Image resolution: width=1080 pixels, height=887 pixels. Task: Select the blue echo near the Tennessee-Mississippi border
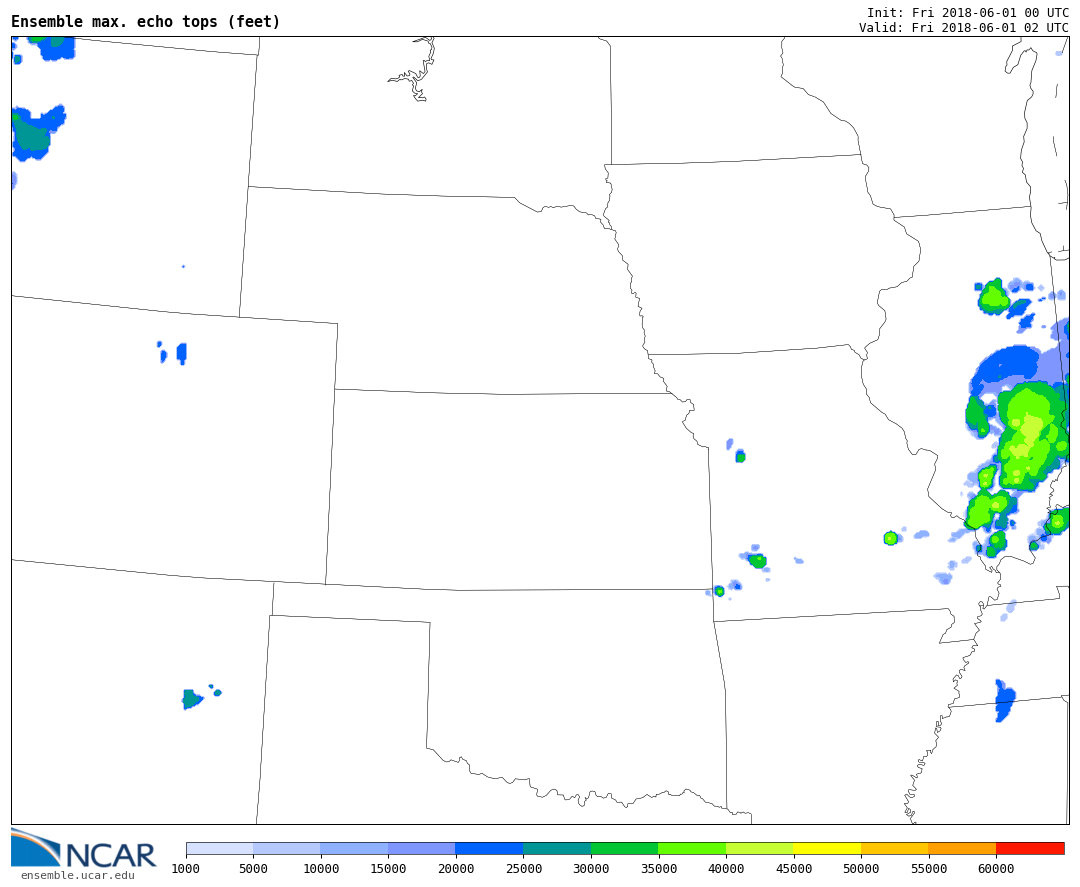[x=1004, y=700]
